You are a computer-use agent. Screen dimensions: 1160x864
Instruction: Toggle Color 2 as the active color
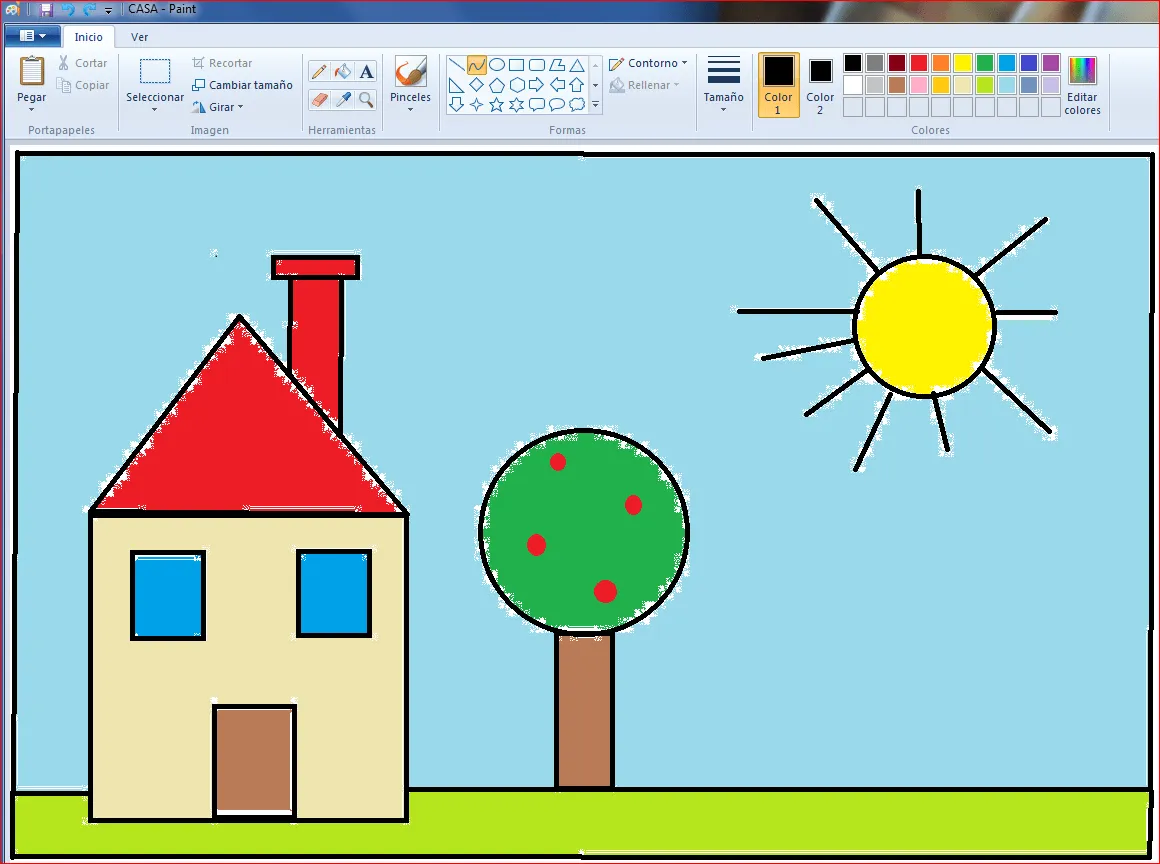coord(819,84)
